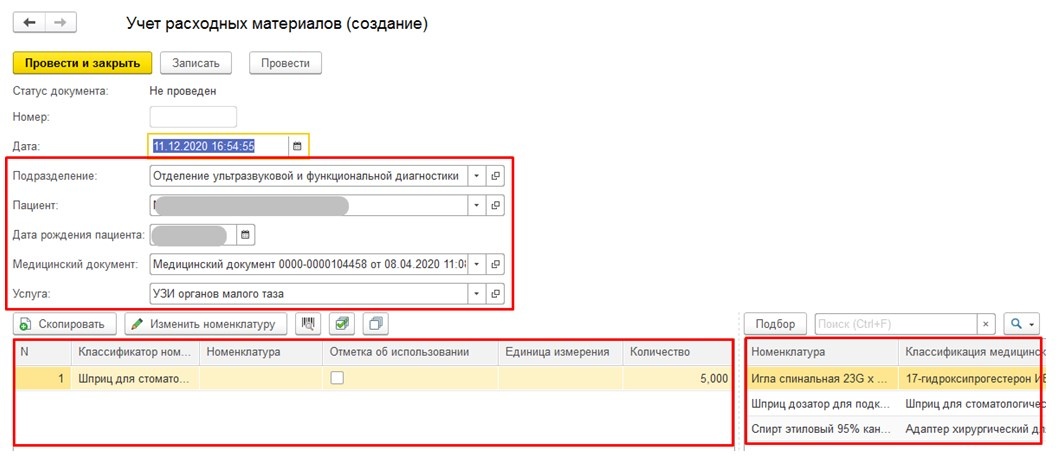Open the magnifier search options dropdown
1058x456 pixels.
[x=1022, y=324]
